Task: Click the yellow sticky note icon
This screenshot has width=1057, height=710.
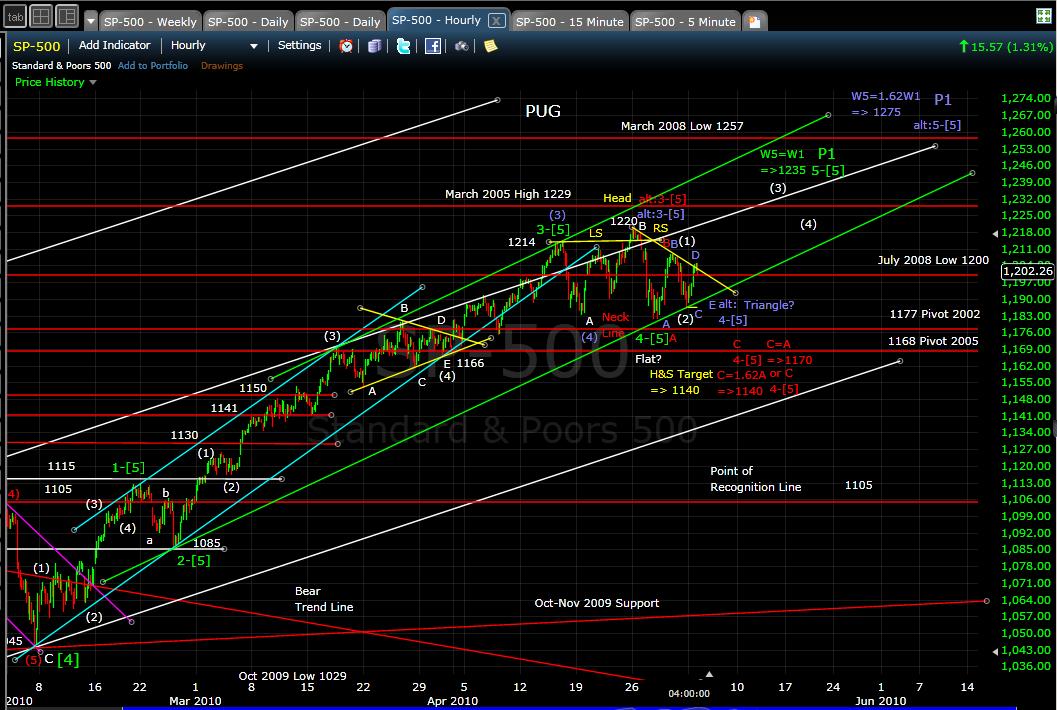Action: click(491, 46)
